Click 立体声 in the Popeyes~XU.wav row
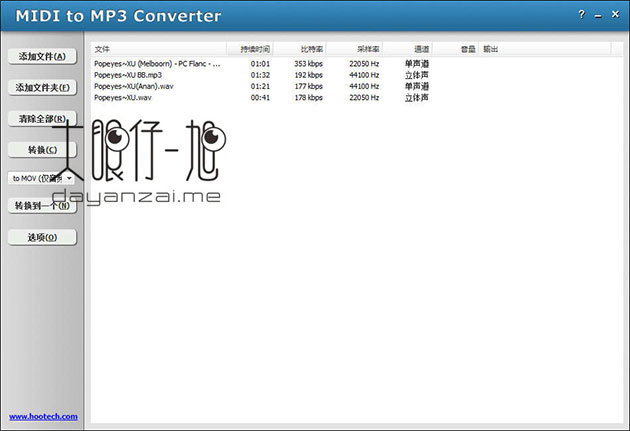 [417, 97]
